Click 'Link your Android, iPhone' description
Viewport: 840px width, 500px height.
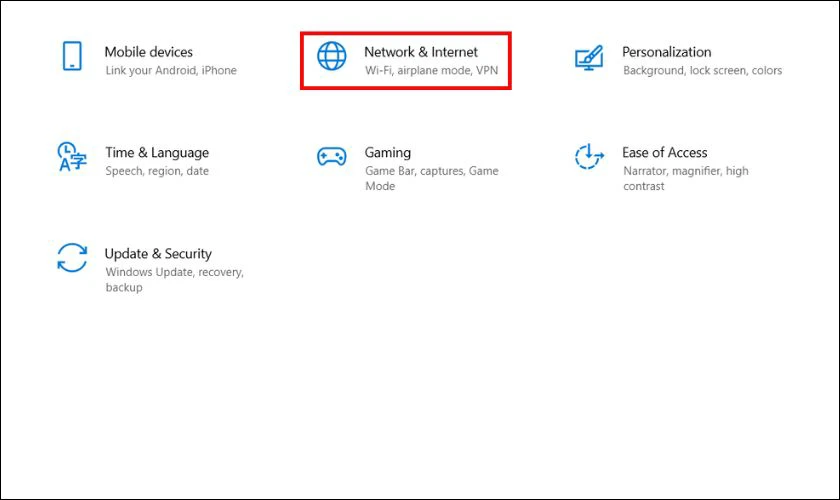[171, 70]
